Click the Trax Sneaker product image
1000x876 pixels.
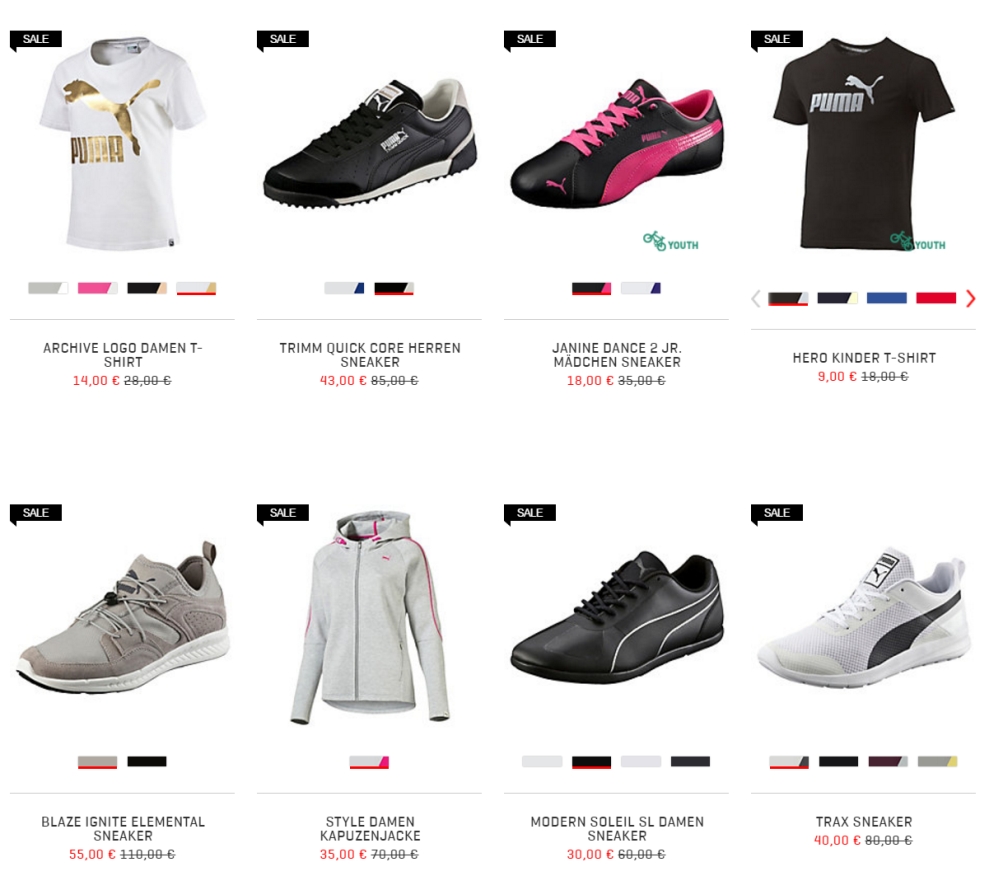pos(864,615)
